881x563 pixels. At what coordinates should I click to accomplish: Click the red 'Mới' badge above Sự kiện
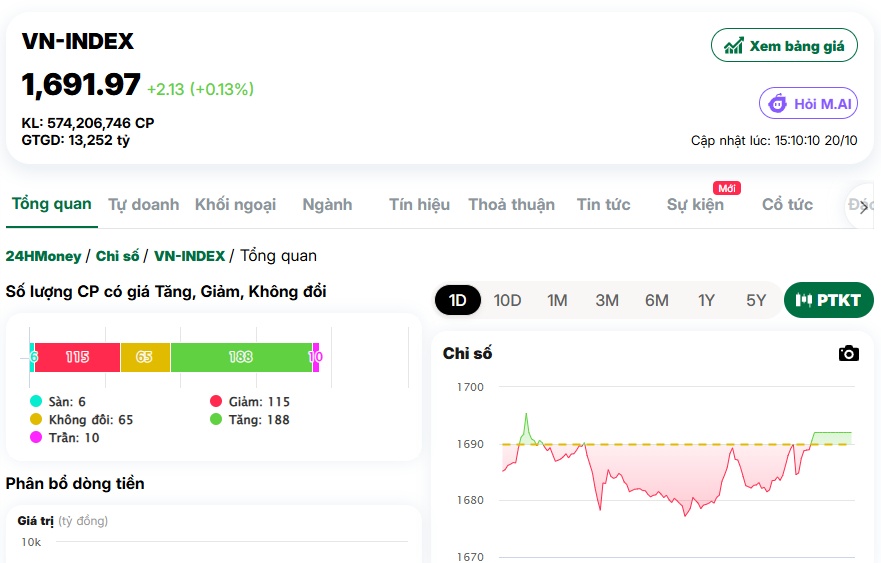coord(726,188)
